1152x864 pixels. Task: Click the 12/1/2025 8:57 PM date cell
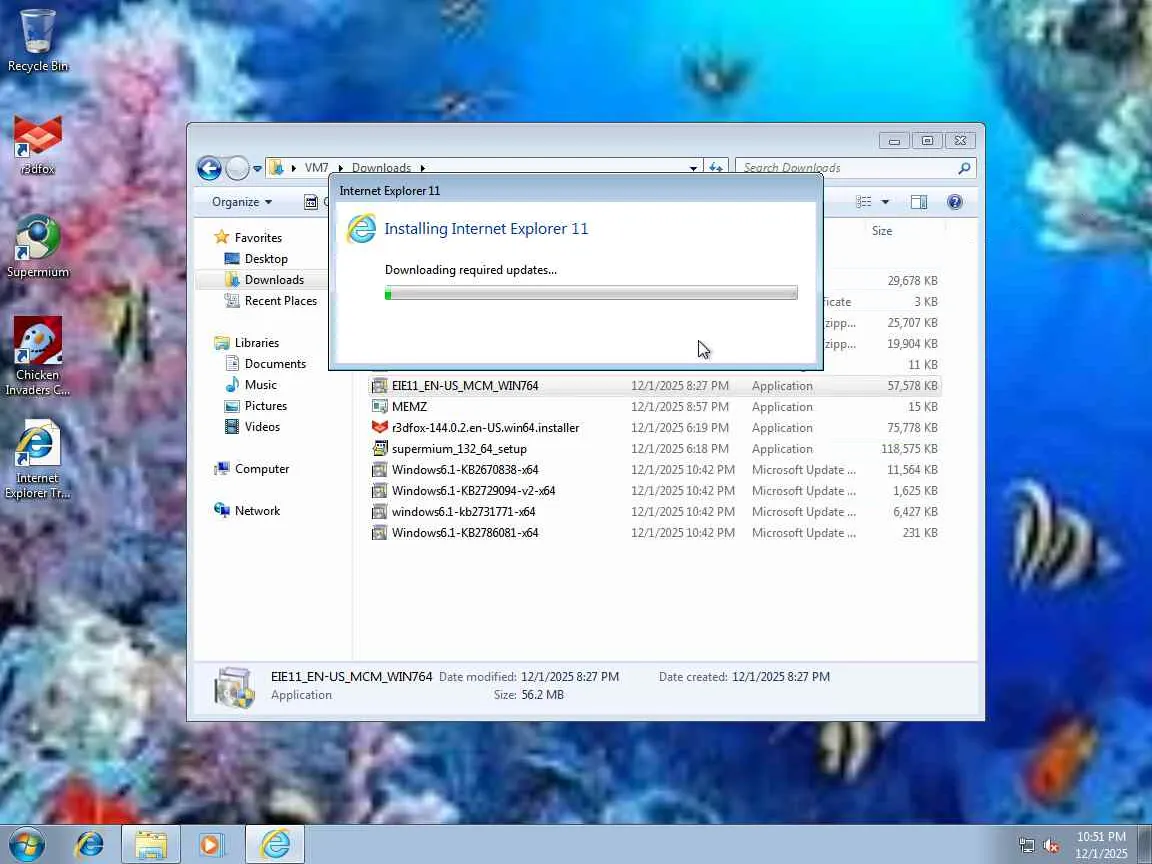point(680,406)
